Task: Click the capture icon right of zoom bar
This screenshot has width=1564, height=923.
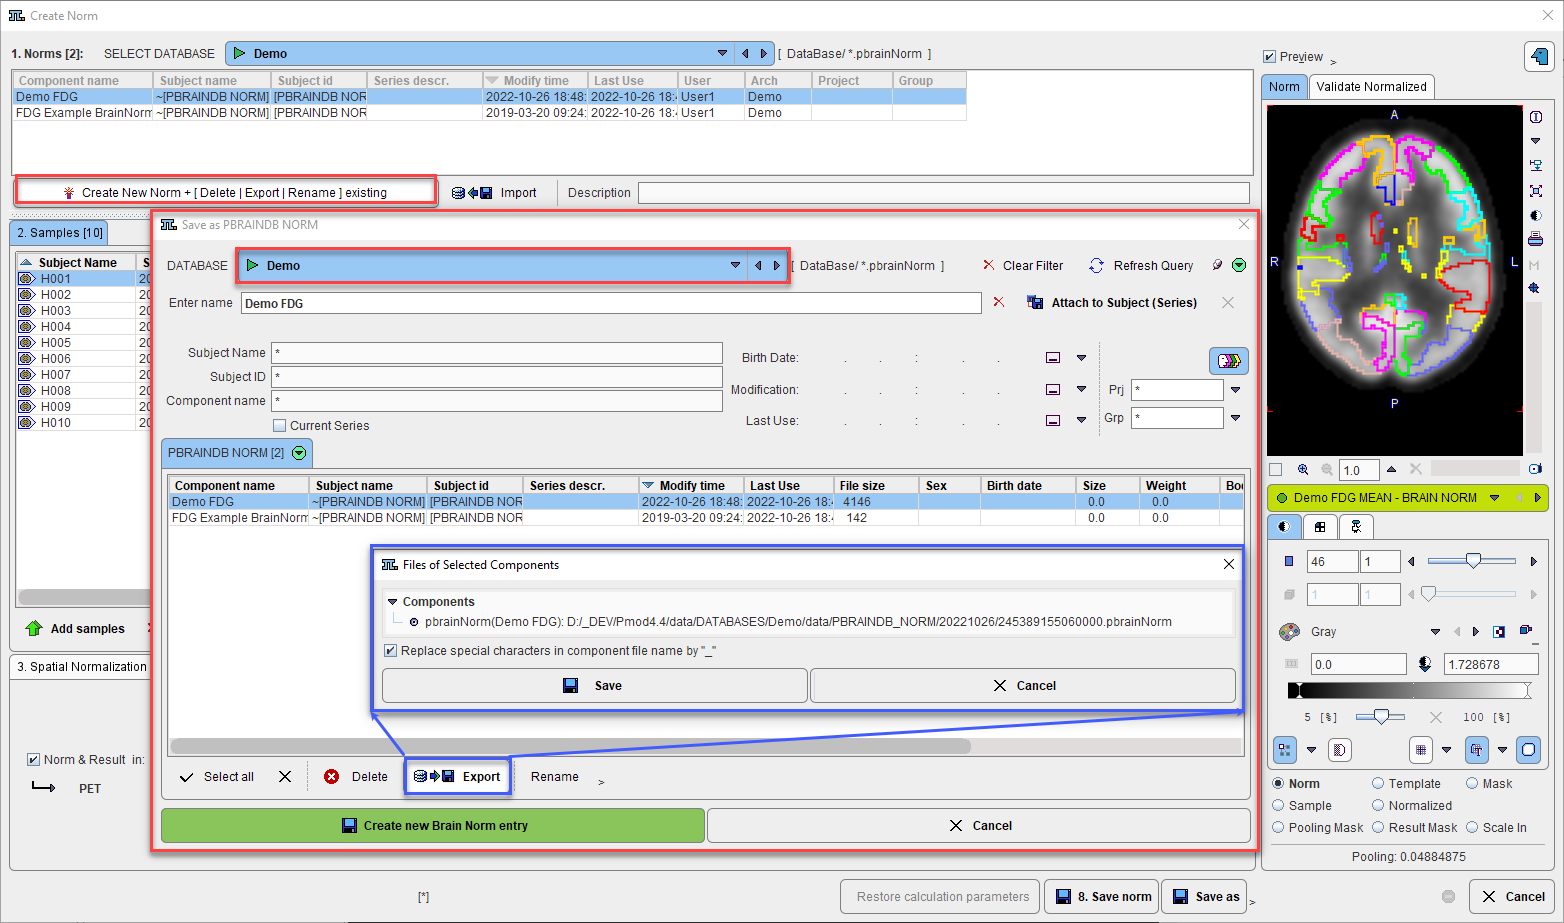Action: 1535,469
